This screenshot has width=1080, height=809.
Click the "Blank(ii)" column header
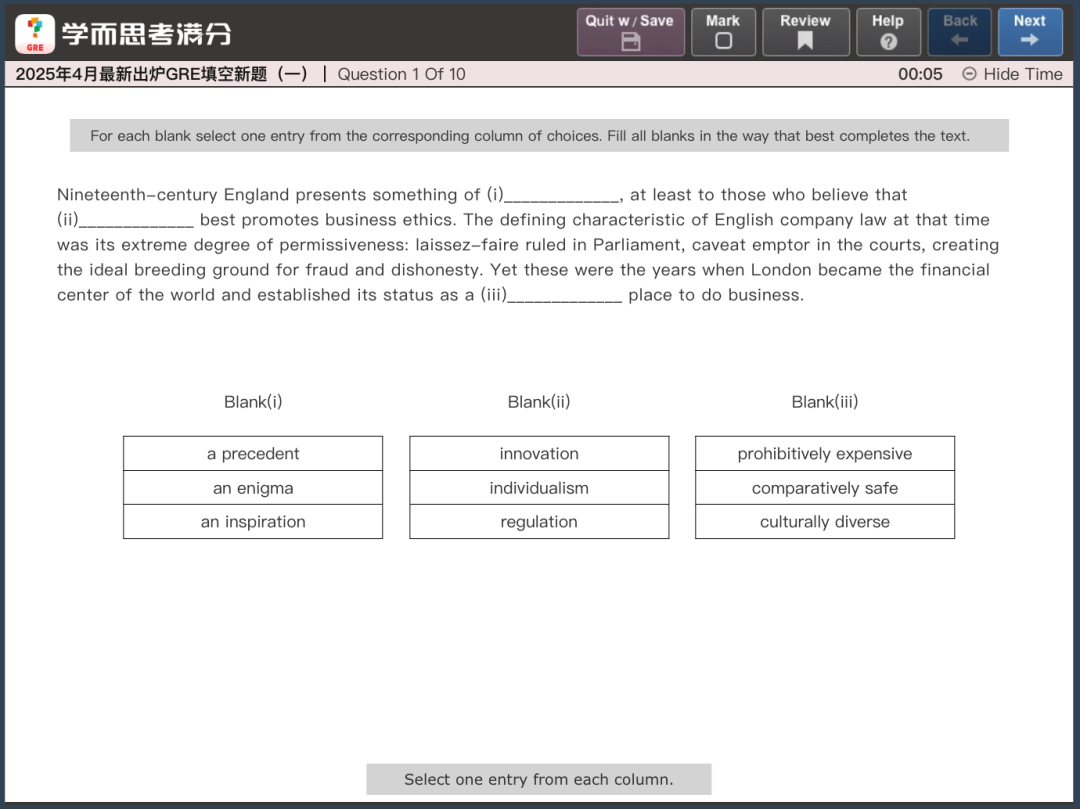click(x=539, y=401)
